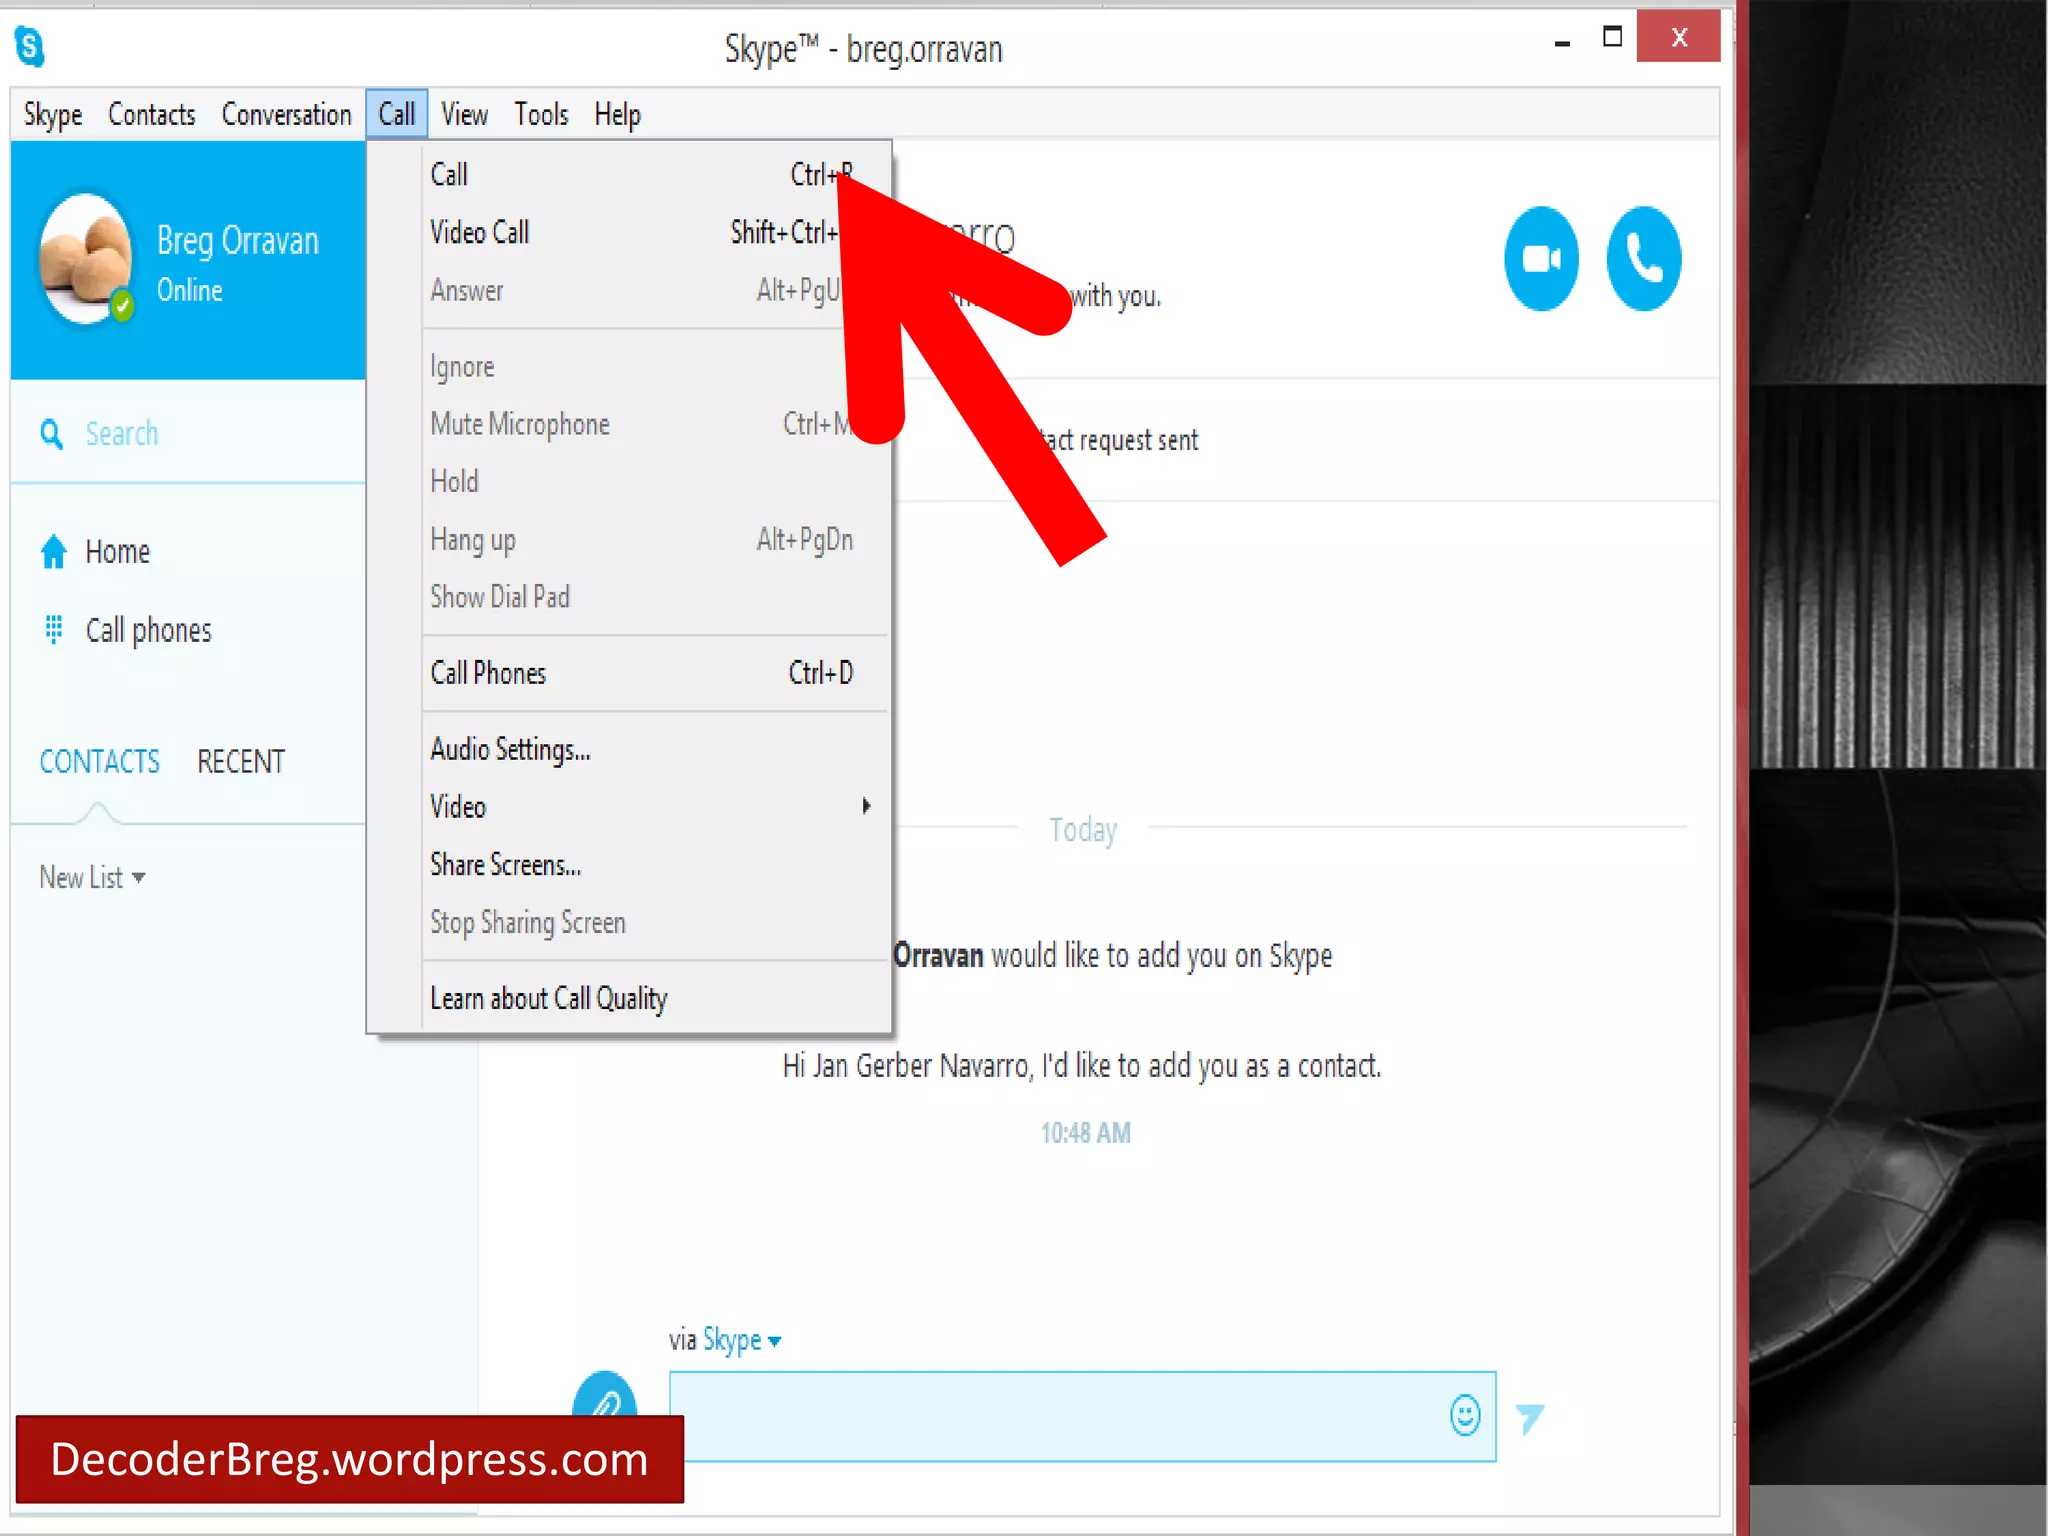The image size is (2048, 1536).
Task: Click the message text input box
Action: point(1083,1416)
